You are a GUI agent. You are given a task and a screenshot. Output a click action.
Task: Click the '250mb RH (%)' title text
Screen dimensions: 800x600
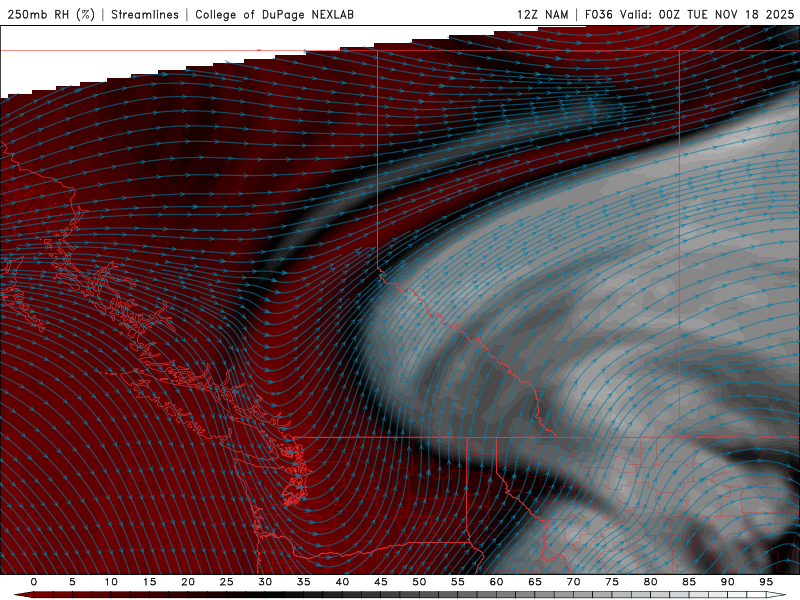(x=51, y=14)
